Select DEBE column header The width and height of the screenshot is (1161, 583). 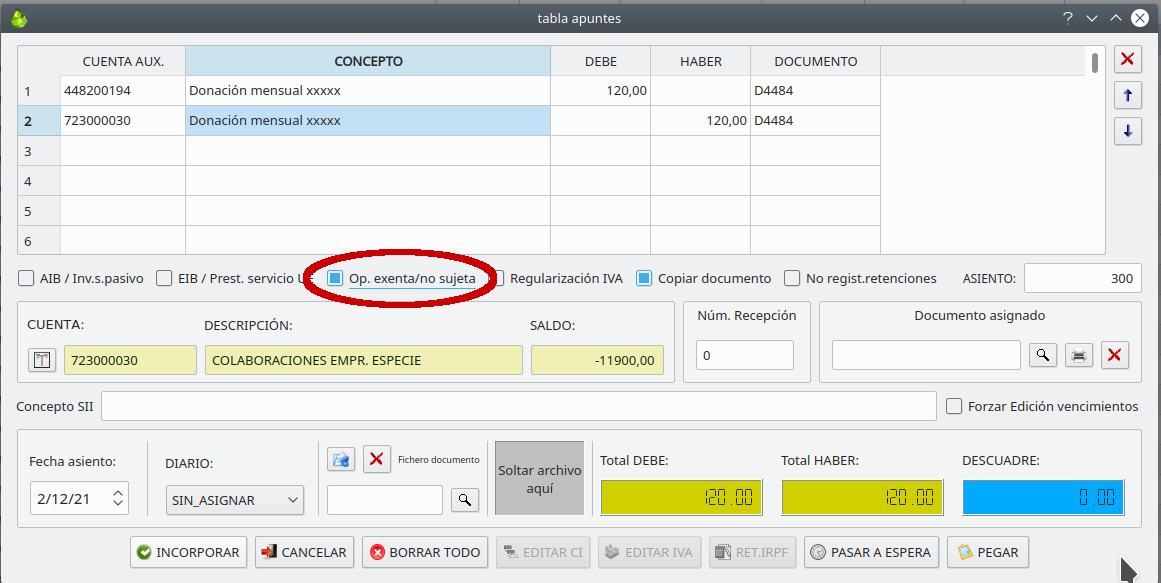(600, 61)
